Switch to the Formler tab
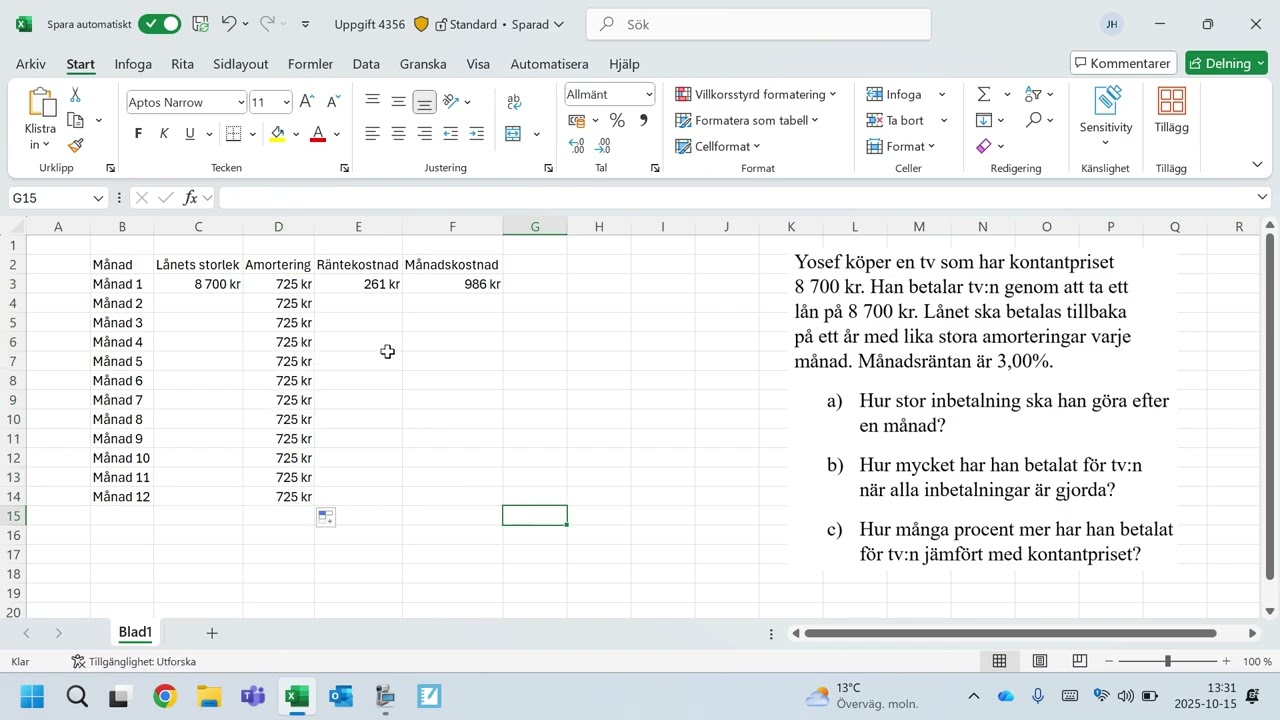The width and height of the screenshot is (1280, 720). 310,64
